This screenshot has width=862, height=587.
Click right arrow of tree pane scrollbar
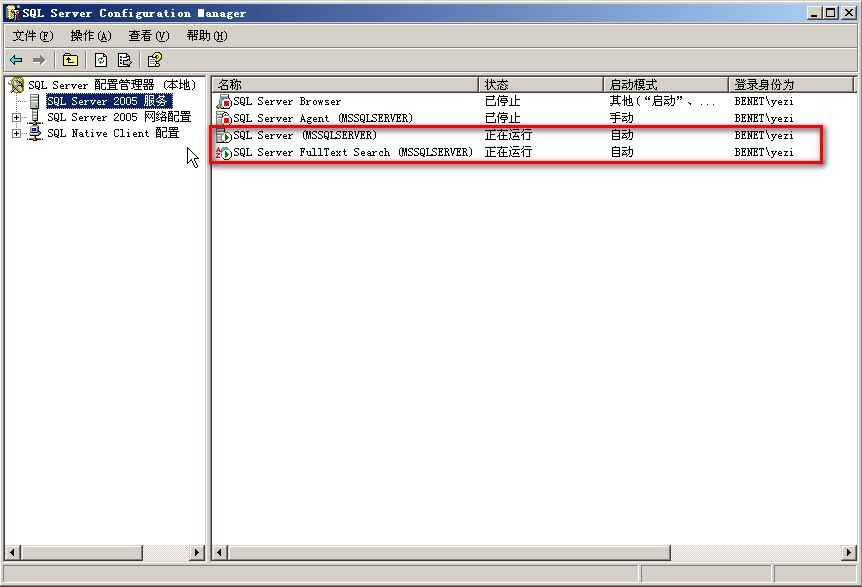(197, 552)
